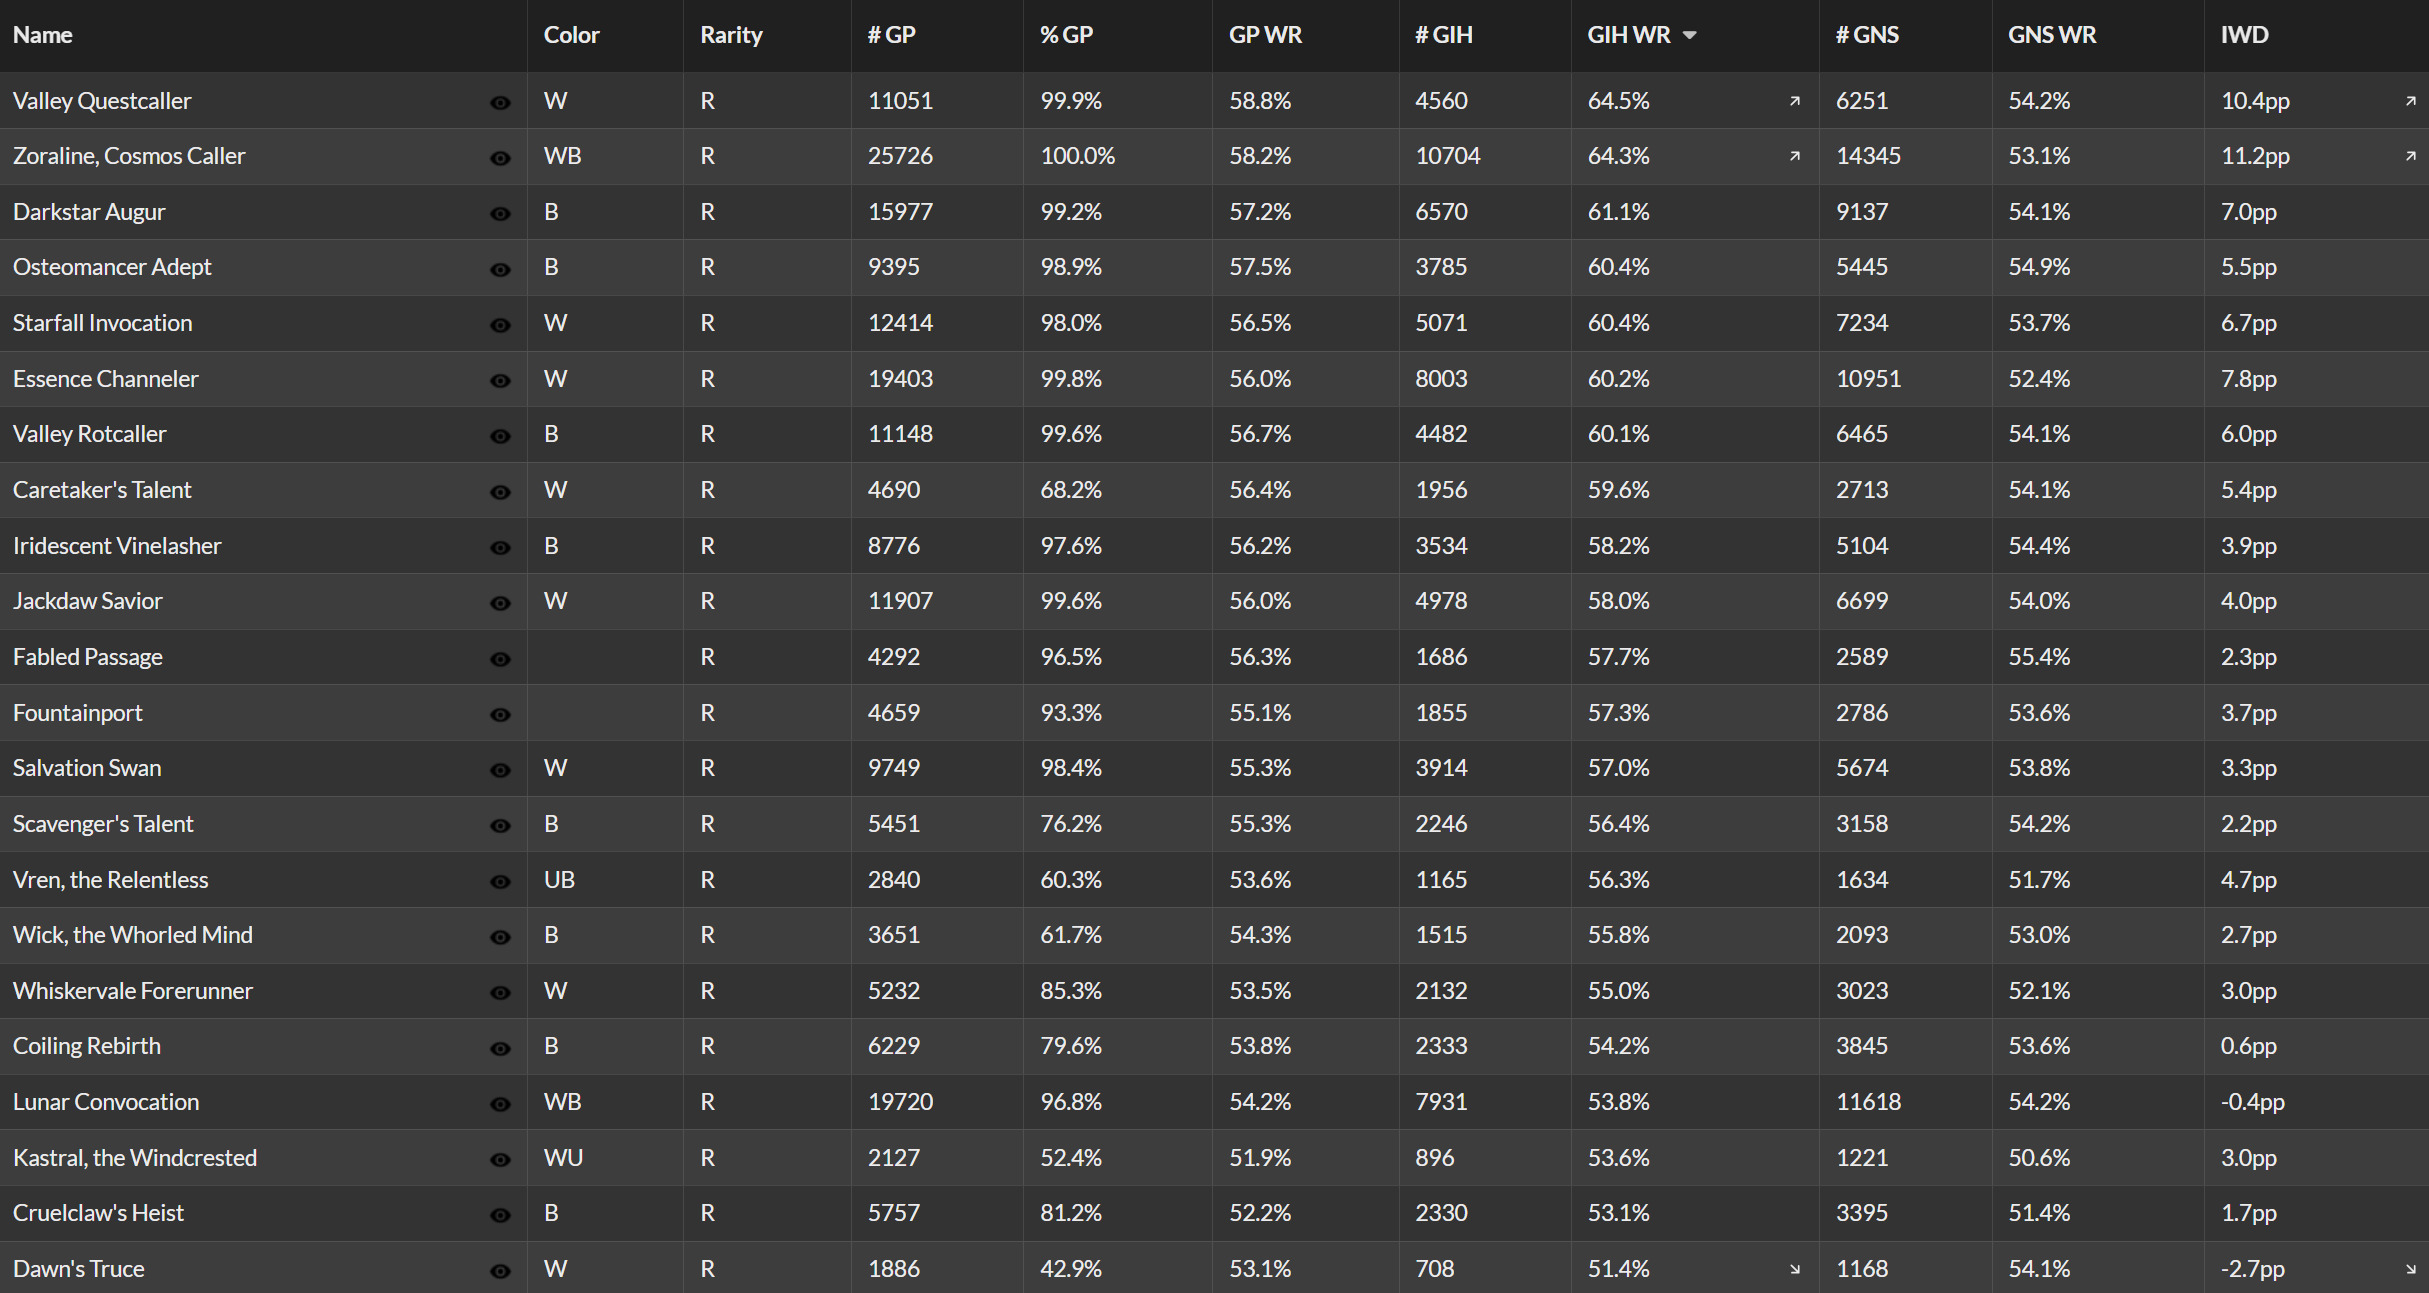Sort table by the Color column header

(x=571, y=35)
